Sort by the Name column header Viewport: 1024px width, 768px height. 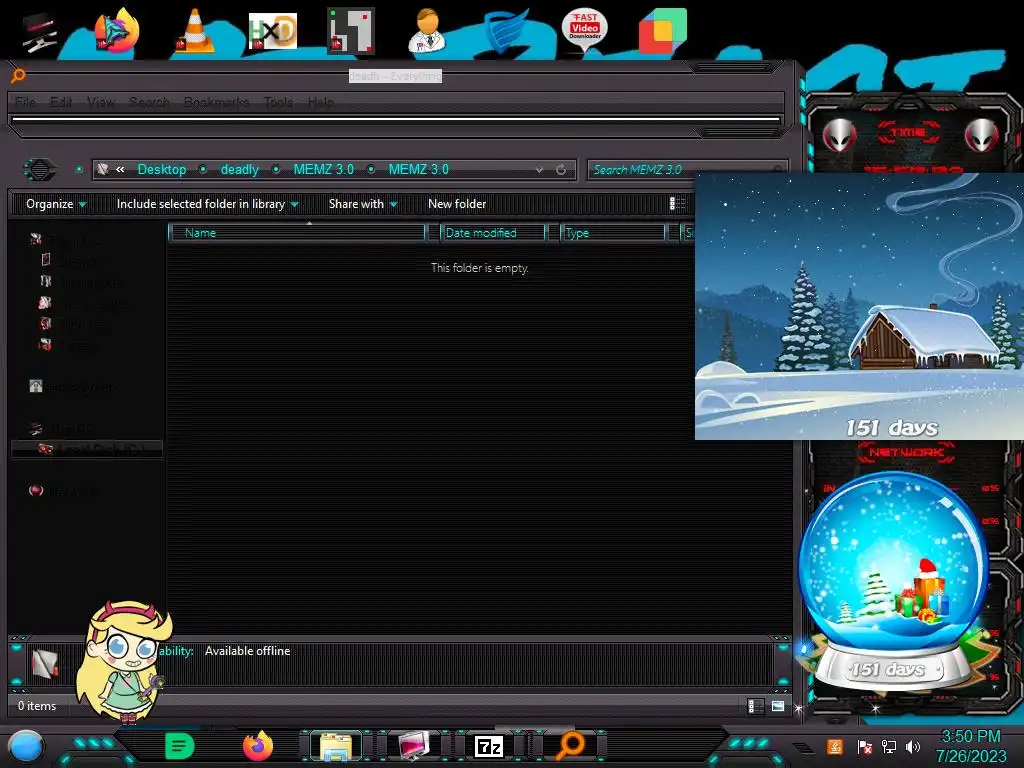click(297, 232)
